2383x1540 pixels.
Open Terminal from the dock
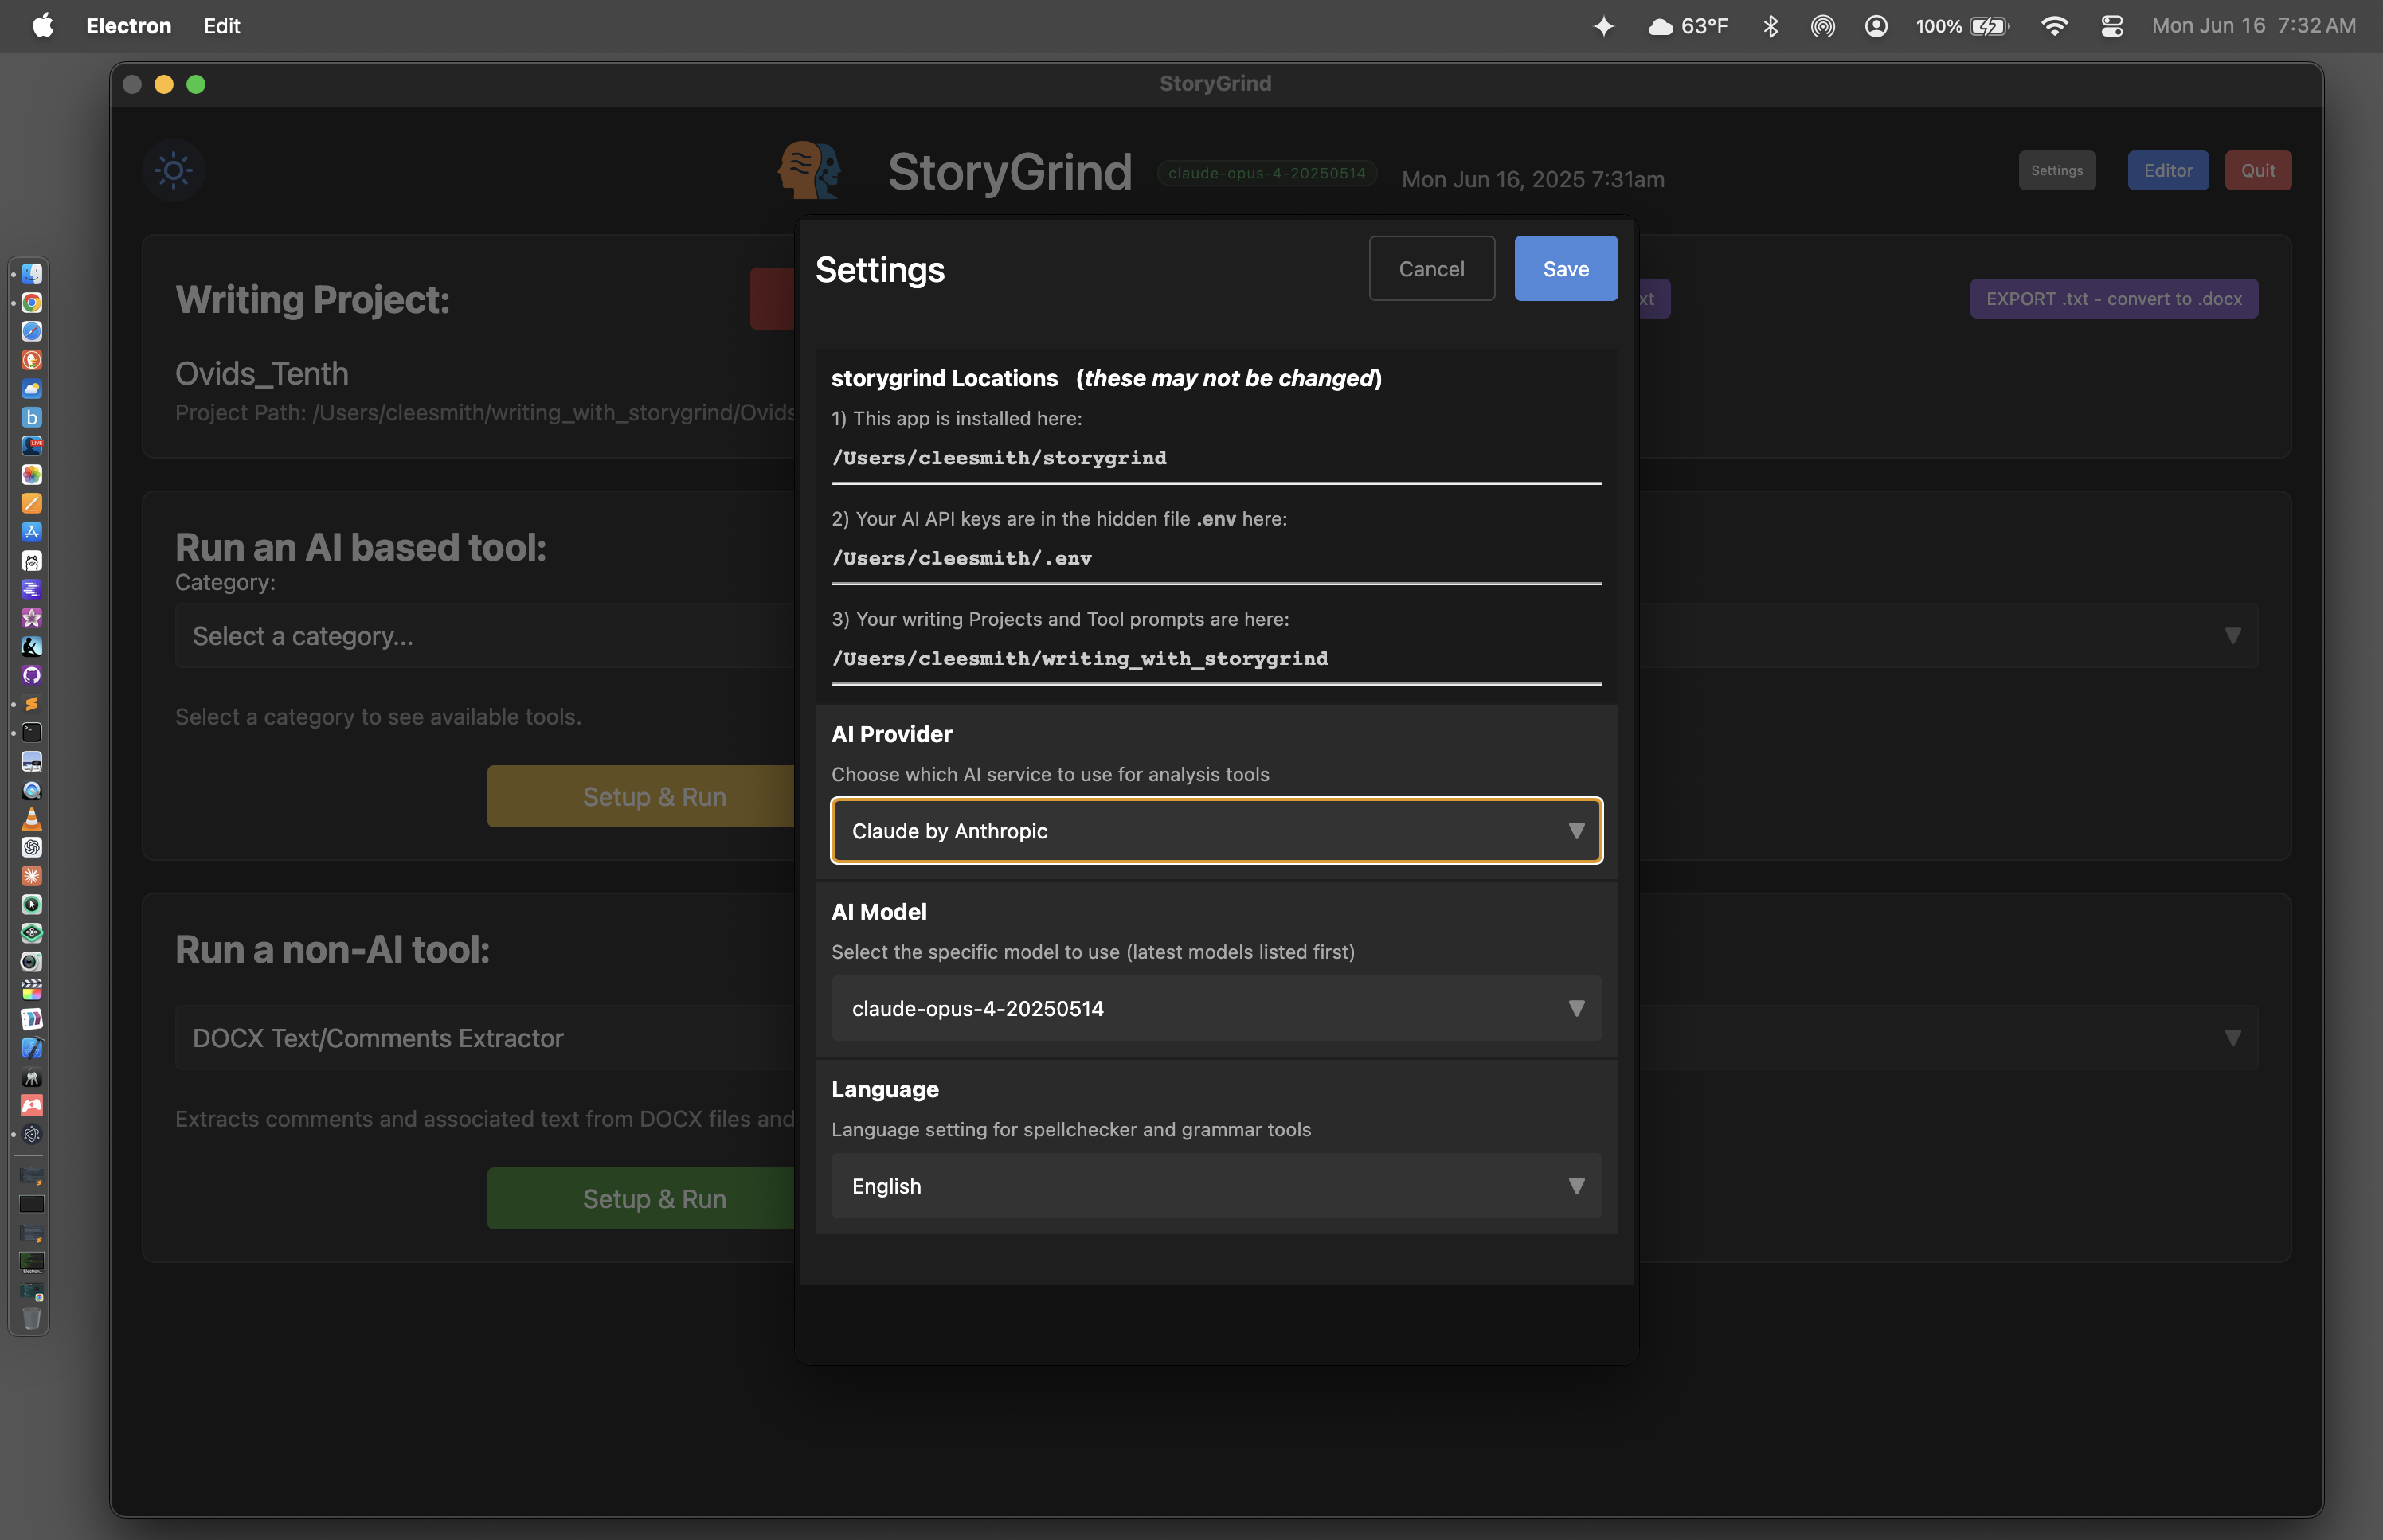tap(32, 733)
